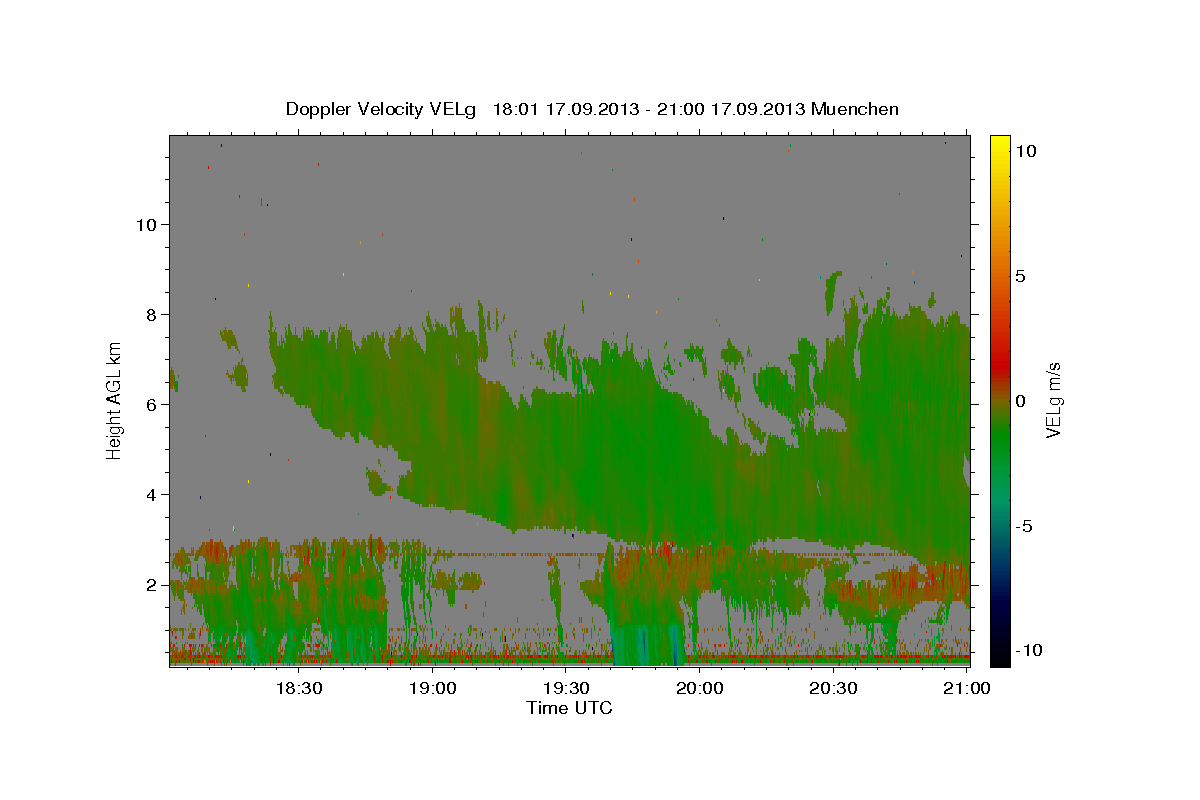Viewport: 1200px width, 800px height.
Task: Click the '19:00' time tick label
Action: [x=432, y=688]
